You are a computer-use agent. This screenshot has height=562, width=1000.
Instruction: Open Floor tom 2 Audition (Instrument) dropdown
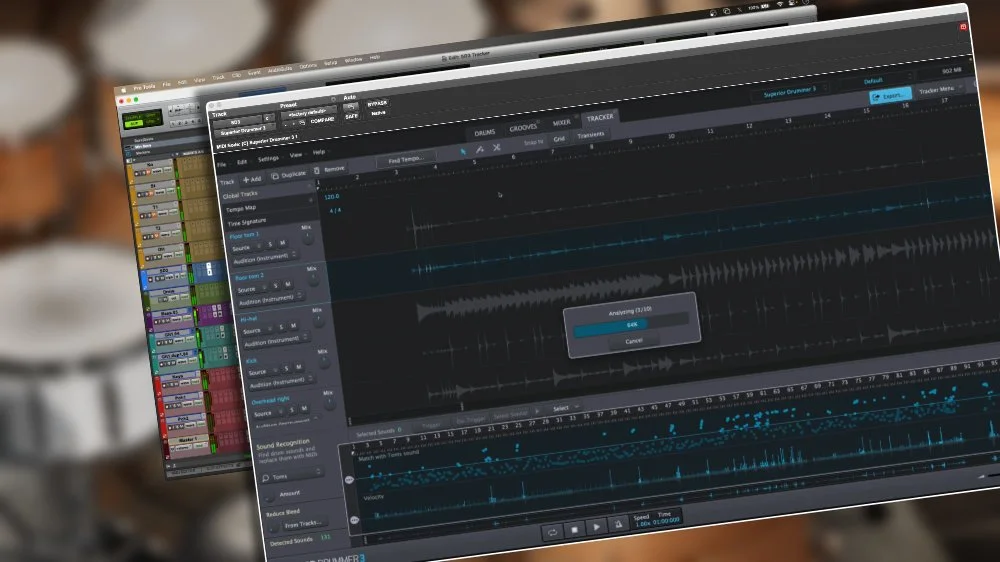(x=270, y=300)
